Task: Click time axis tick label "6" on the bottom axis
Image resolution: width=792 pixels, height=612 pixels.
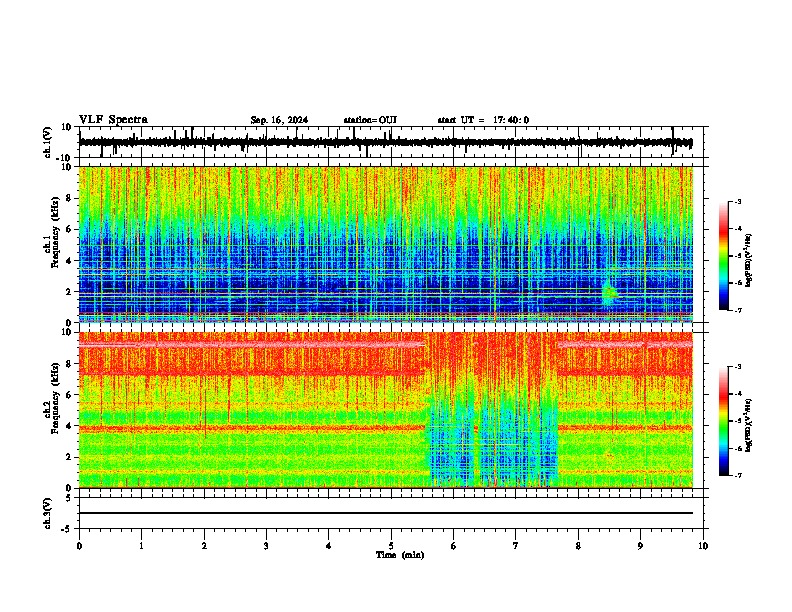Action: (x=454, y=546)
